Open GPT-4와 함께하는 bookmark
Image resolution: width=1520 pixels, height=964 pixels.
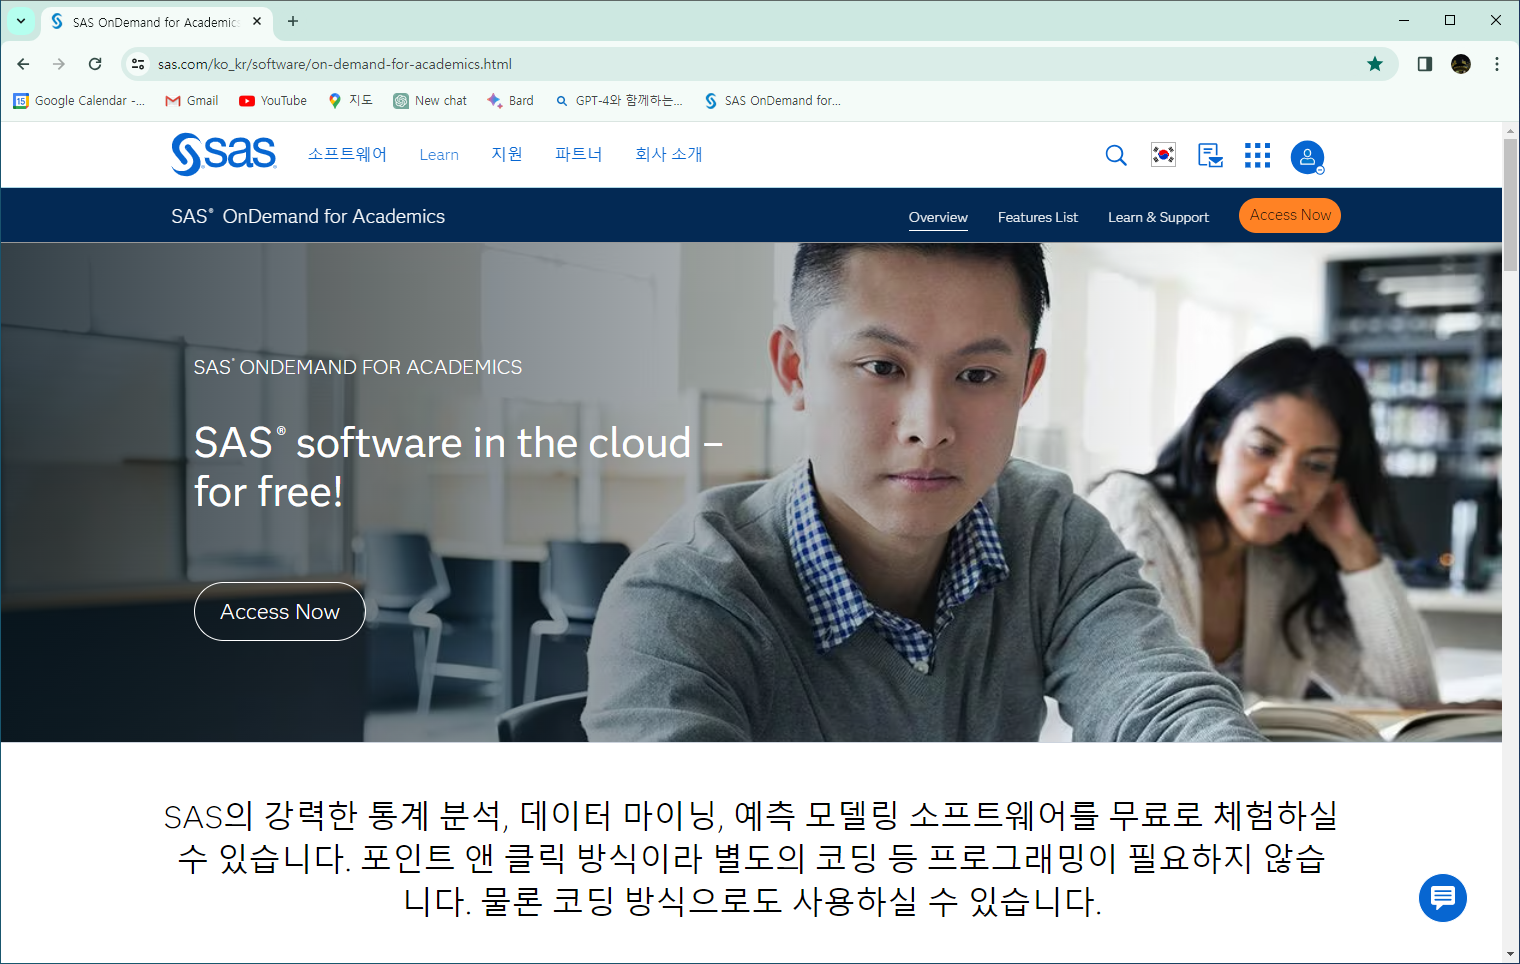click(619, 101)
